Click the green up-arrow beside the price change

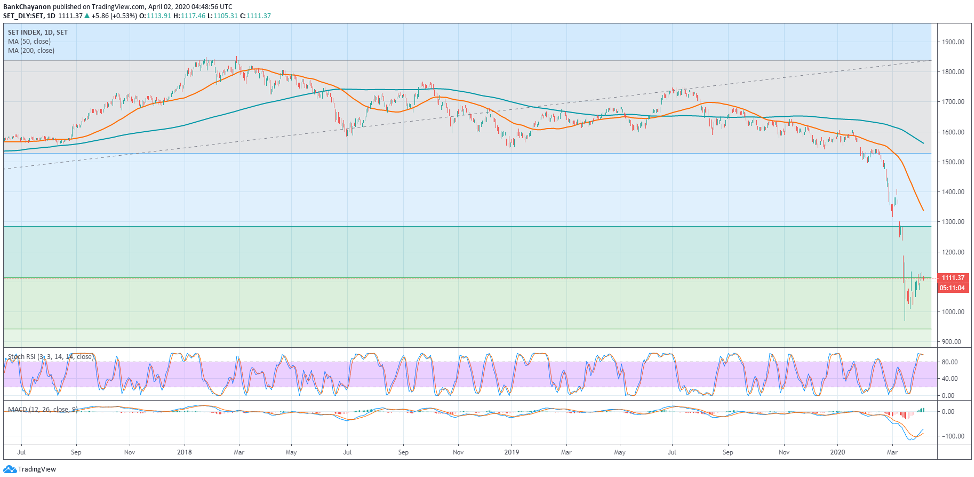tap(87, 16)
